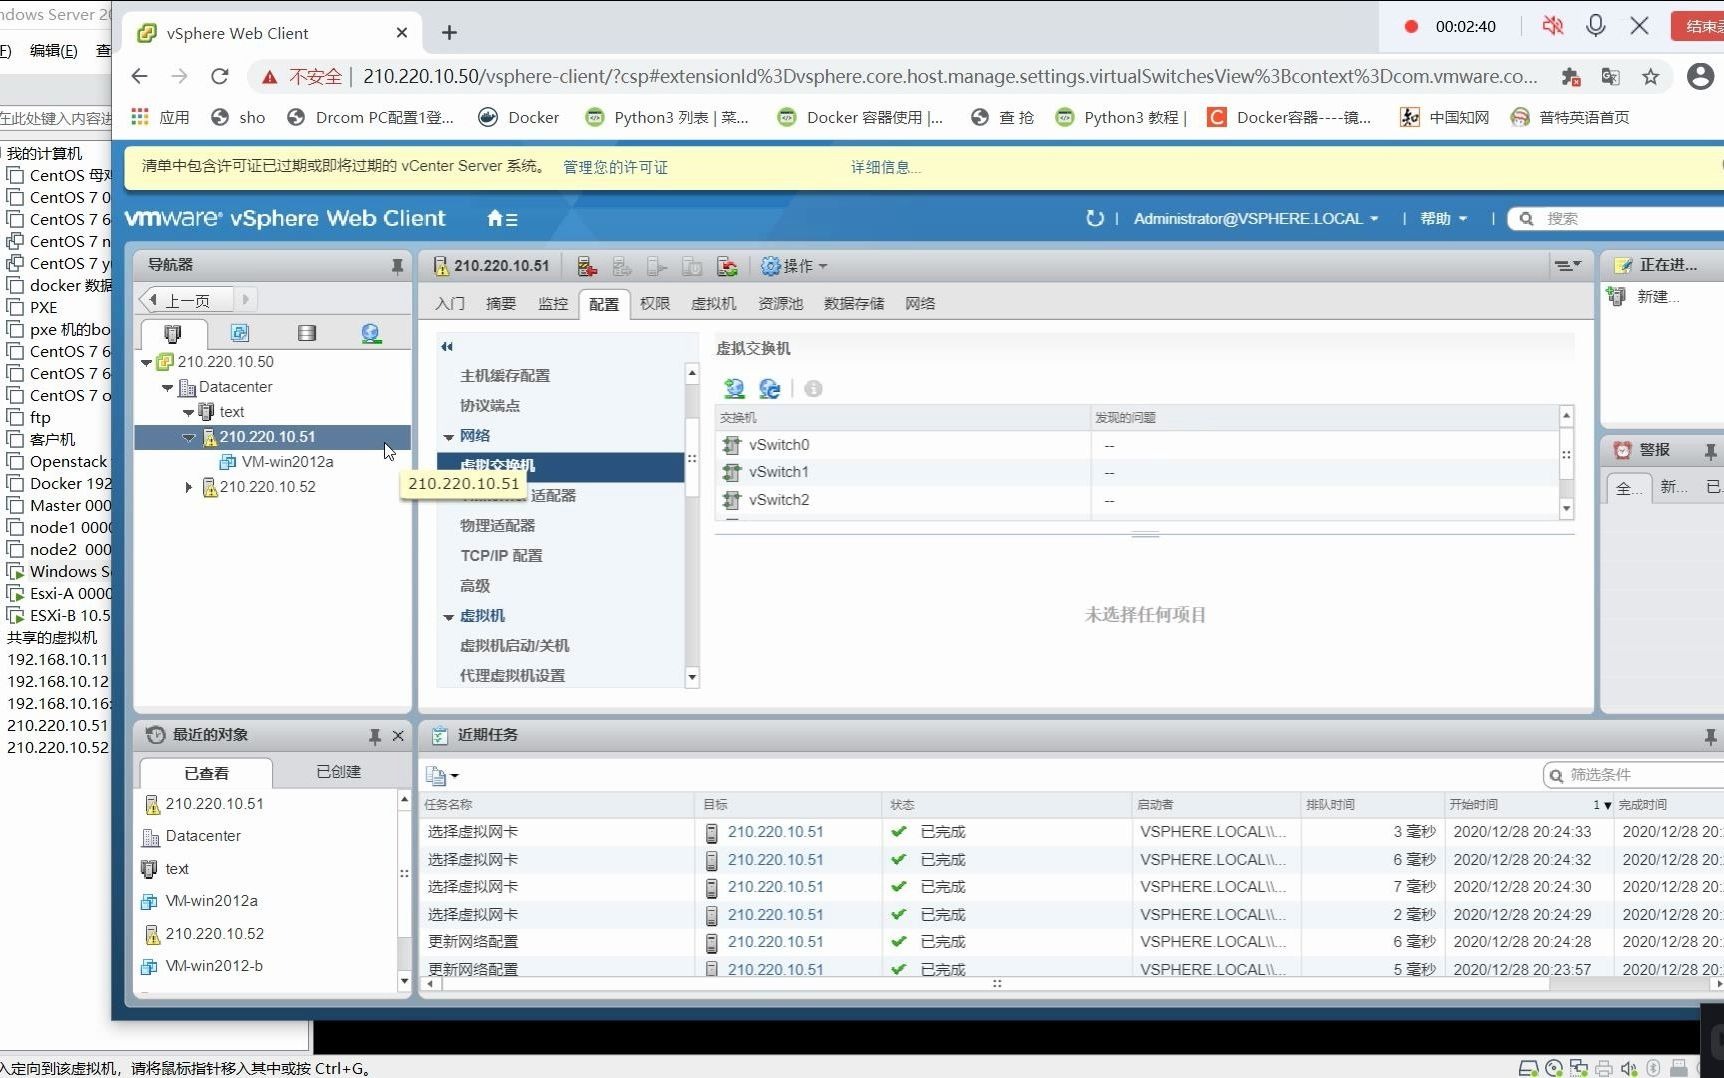Expand the 210.220.10.52 host tree node
The height and width of the screenshot is (1078, 1724).
[x=188, y=487]
